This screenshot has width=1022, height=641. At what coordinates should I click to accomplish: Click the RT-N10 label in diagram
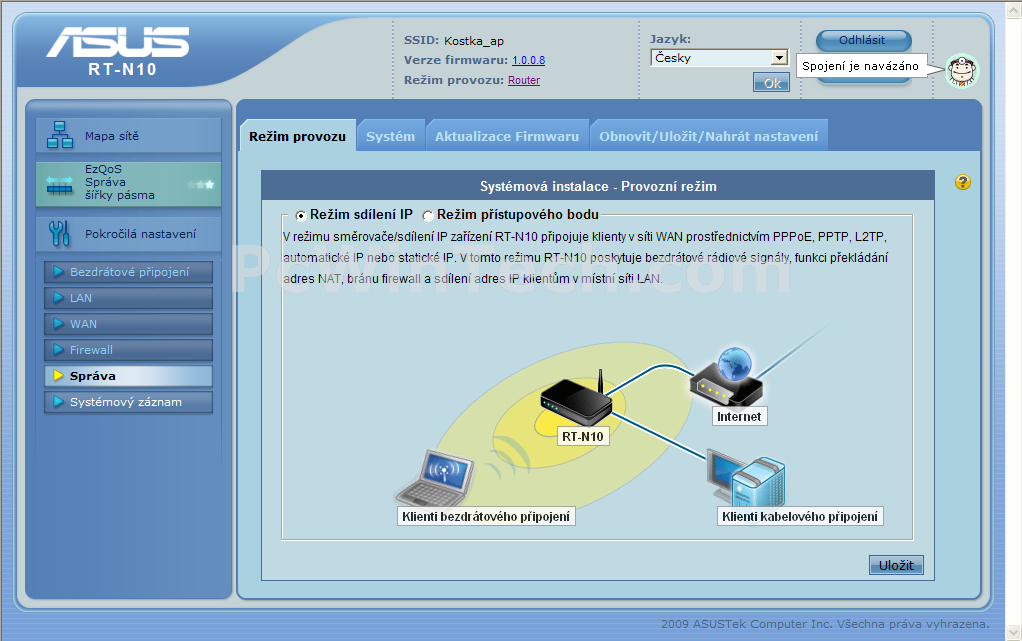pyautogui.click(x=583, y=436)
